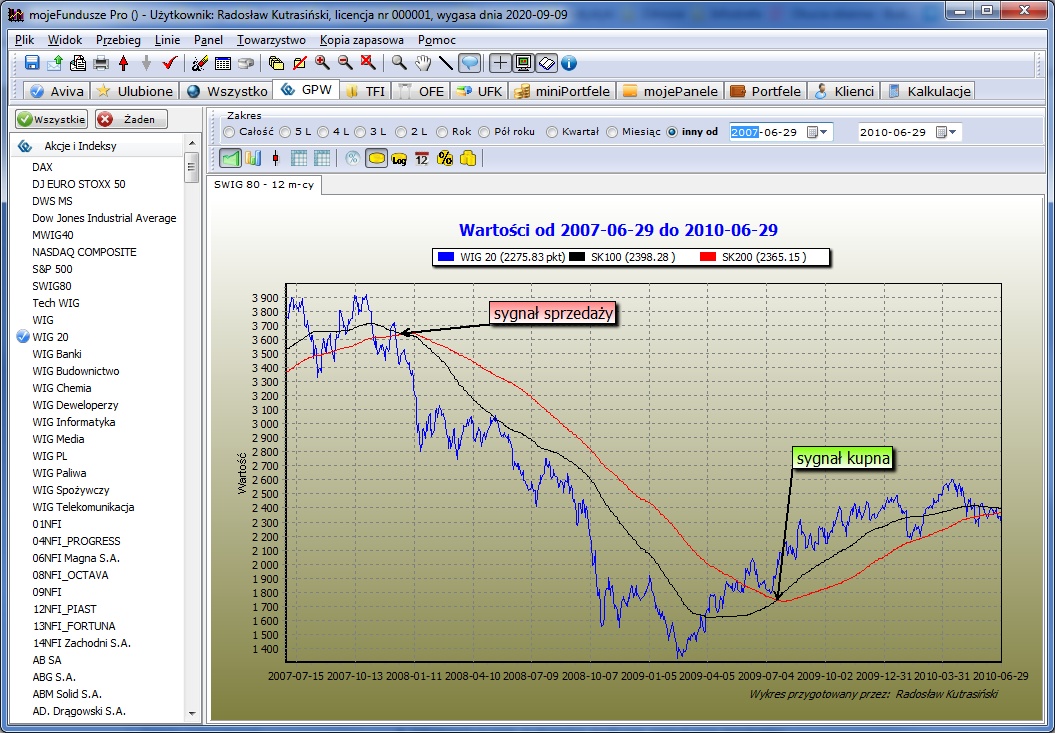Click the blue floppy disk save icon
Screen dimensions: 1055x733
point(32,63)
